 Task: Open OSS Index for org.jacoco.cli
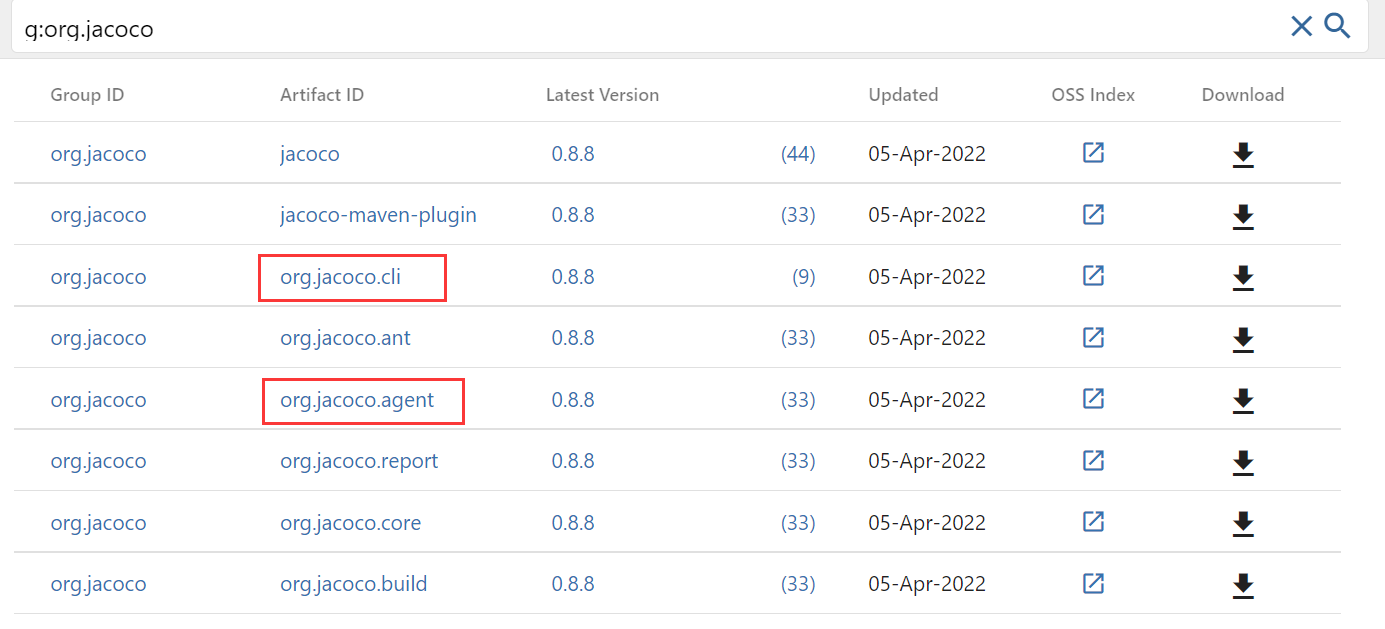[1093, 276]
